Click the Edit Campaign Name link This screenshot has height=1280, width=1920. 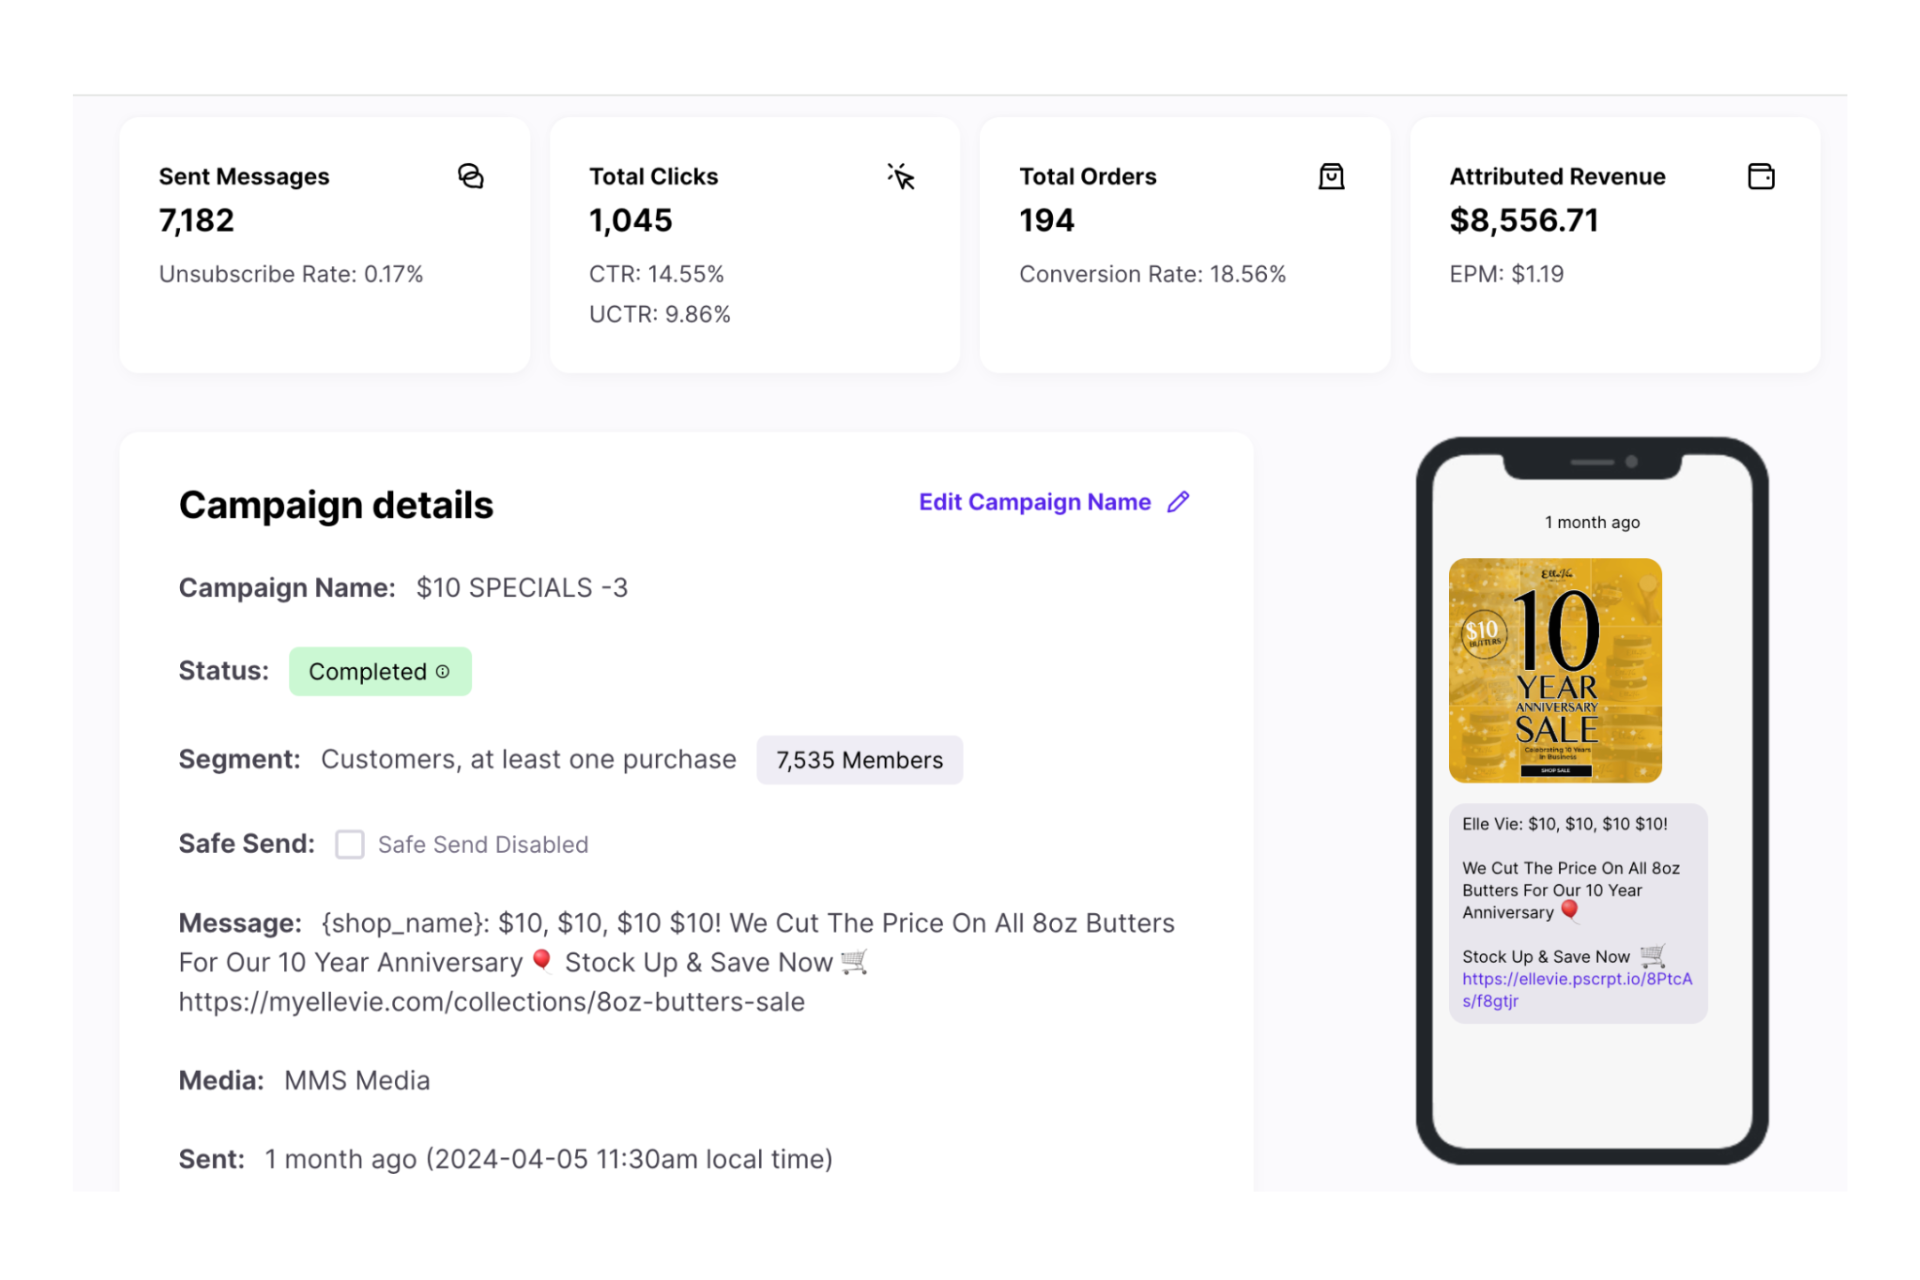tap(1034, 502)
